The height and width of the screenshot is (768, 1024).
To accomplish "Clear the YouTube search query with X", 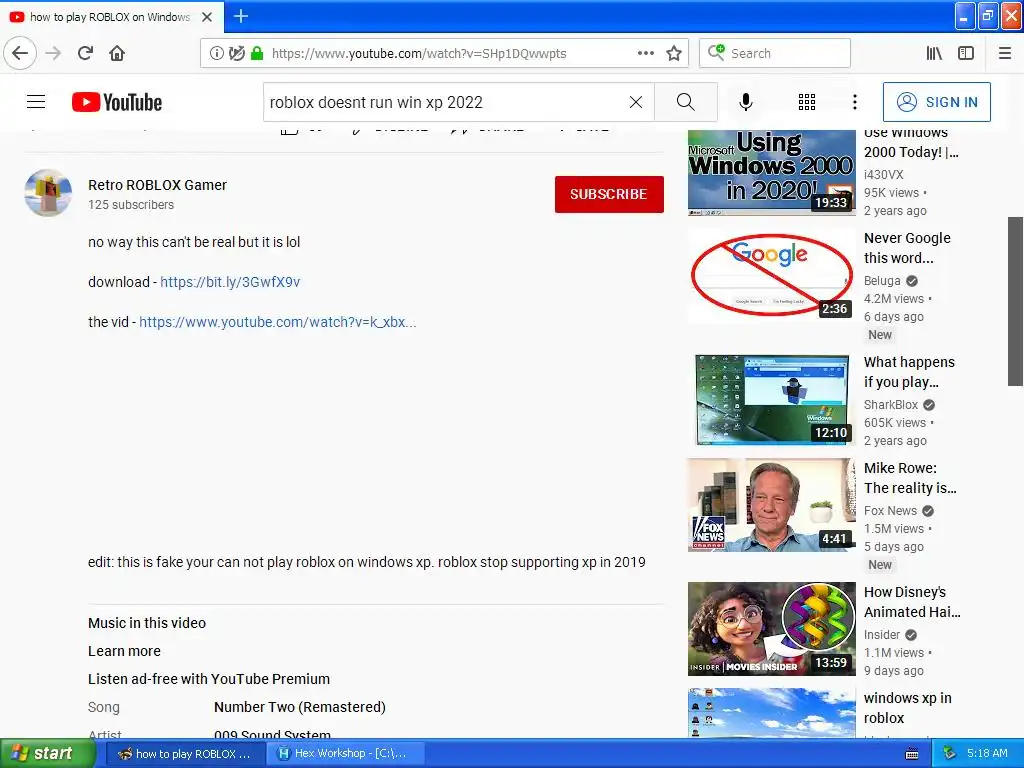I will 635,102.
